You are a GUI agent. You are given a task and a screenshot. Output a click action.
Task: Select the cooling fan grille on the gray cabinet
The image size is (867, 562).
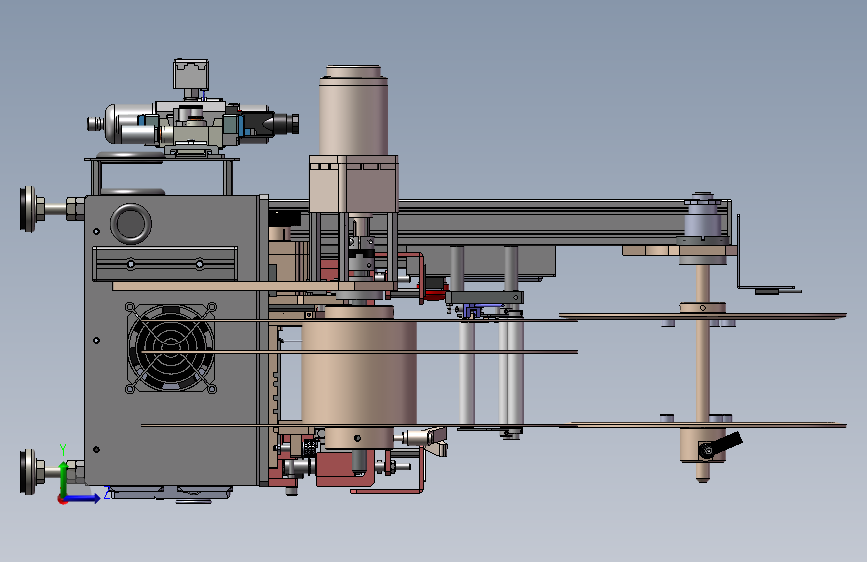170,348
